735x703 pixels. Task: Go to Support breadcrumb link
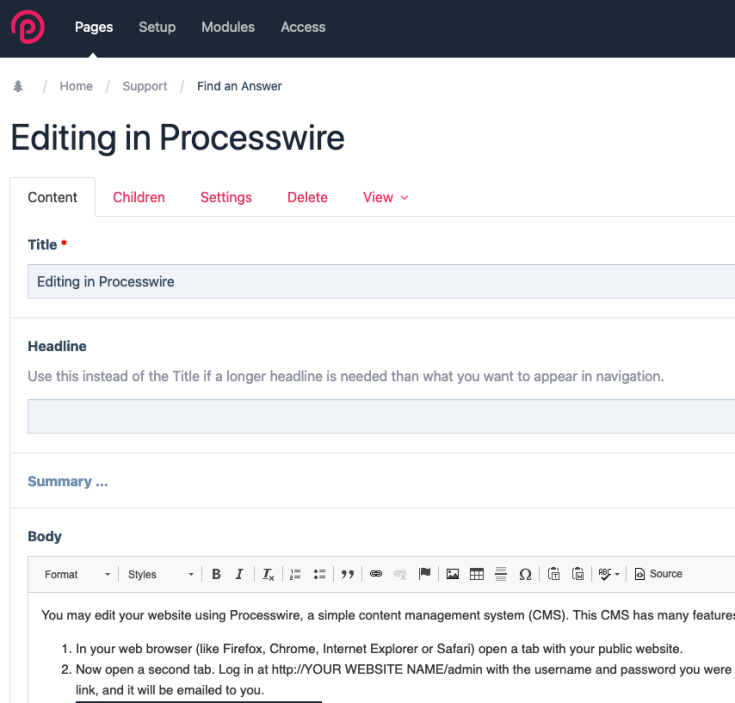pos(145,86)
